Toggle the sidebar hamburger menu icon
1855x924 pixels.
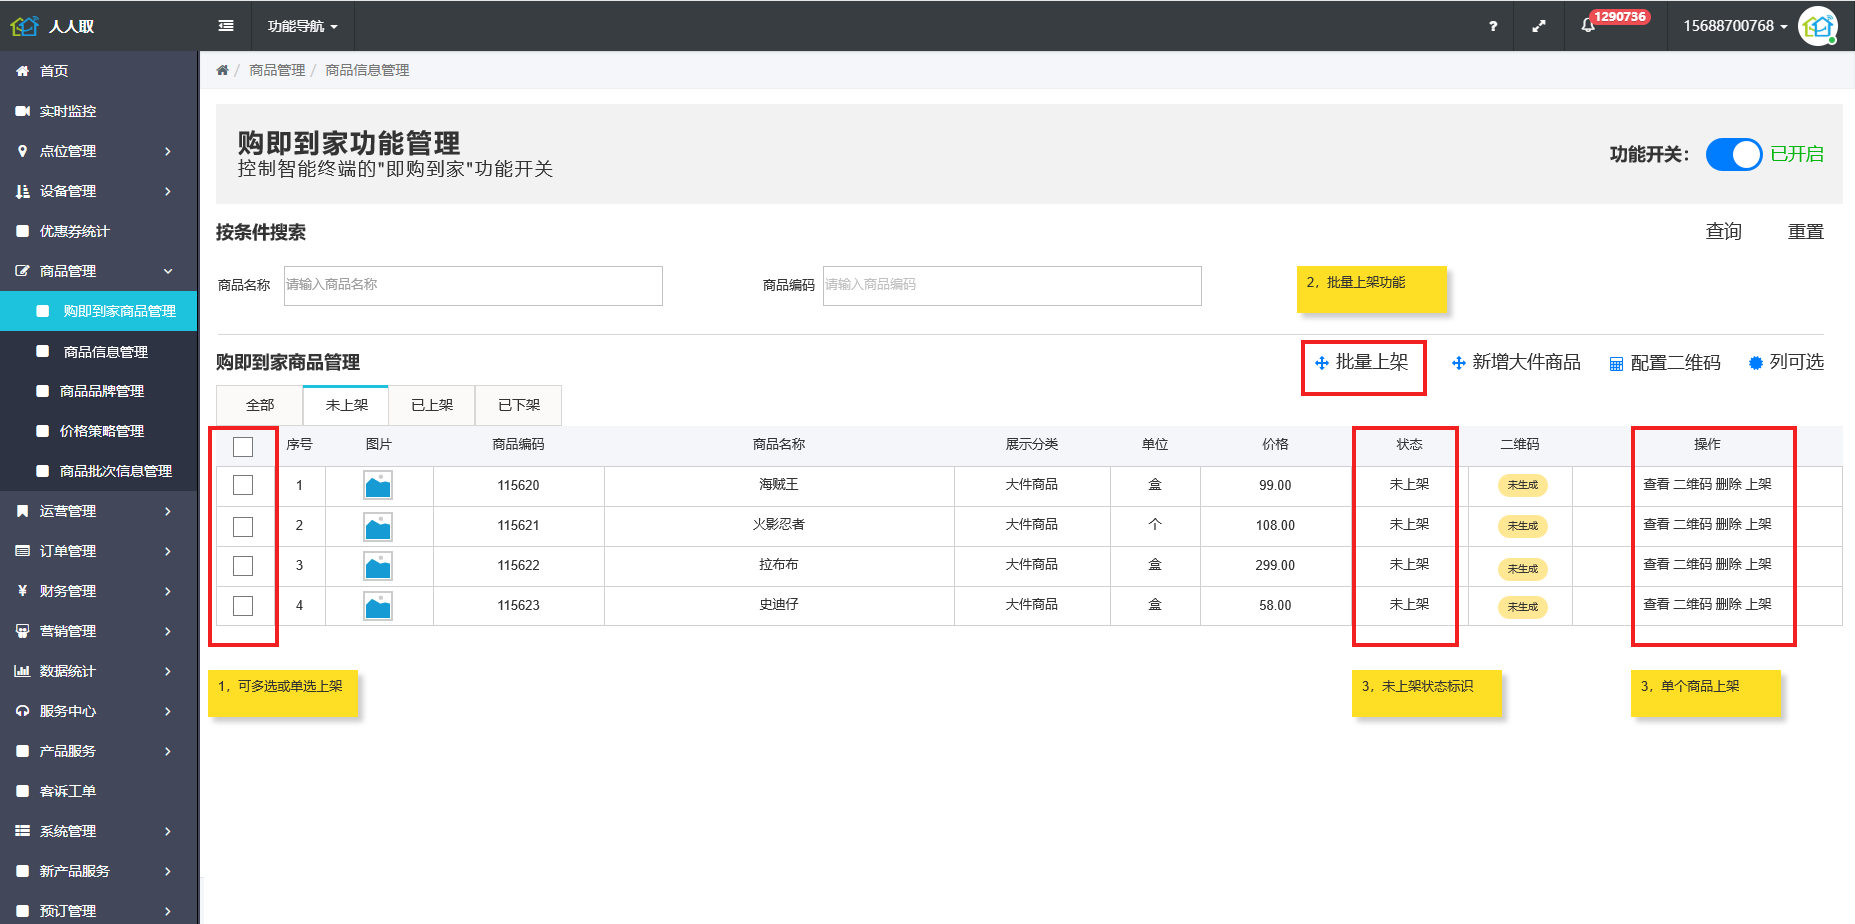226,26
